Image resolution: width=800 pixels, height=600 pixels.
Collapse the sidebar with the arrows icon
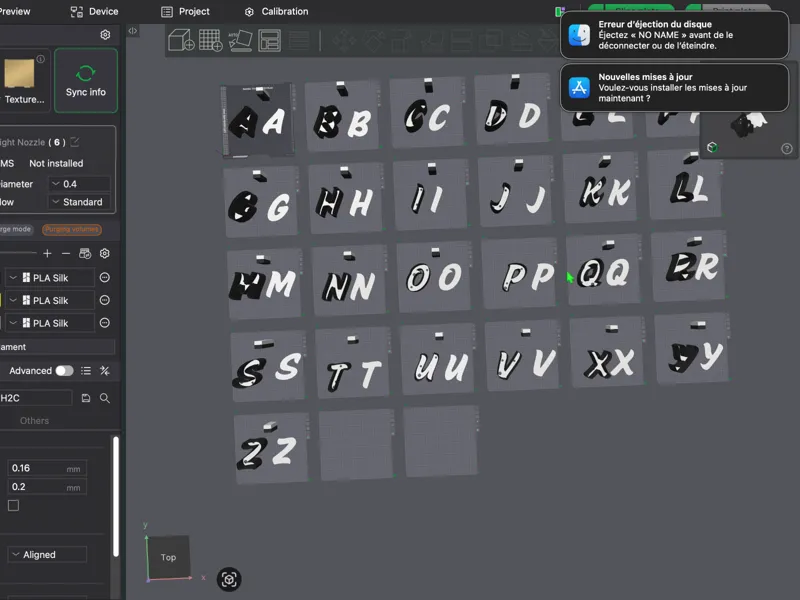pyautogui.click(x=133, y=31)
